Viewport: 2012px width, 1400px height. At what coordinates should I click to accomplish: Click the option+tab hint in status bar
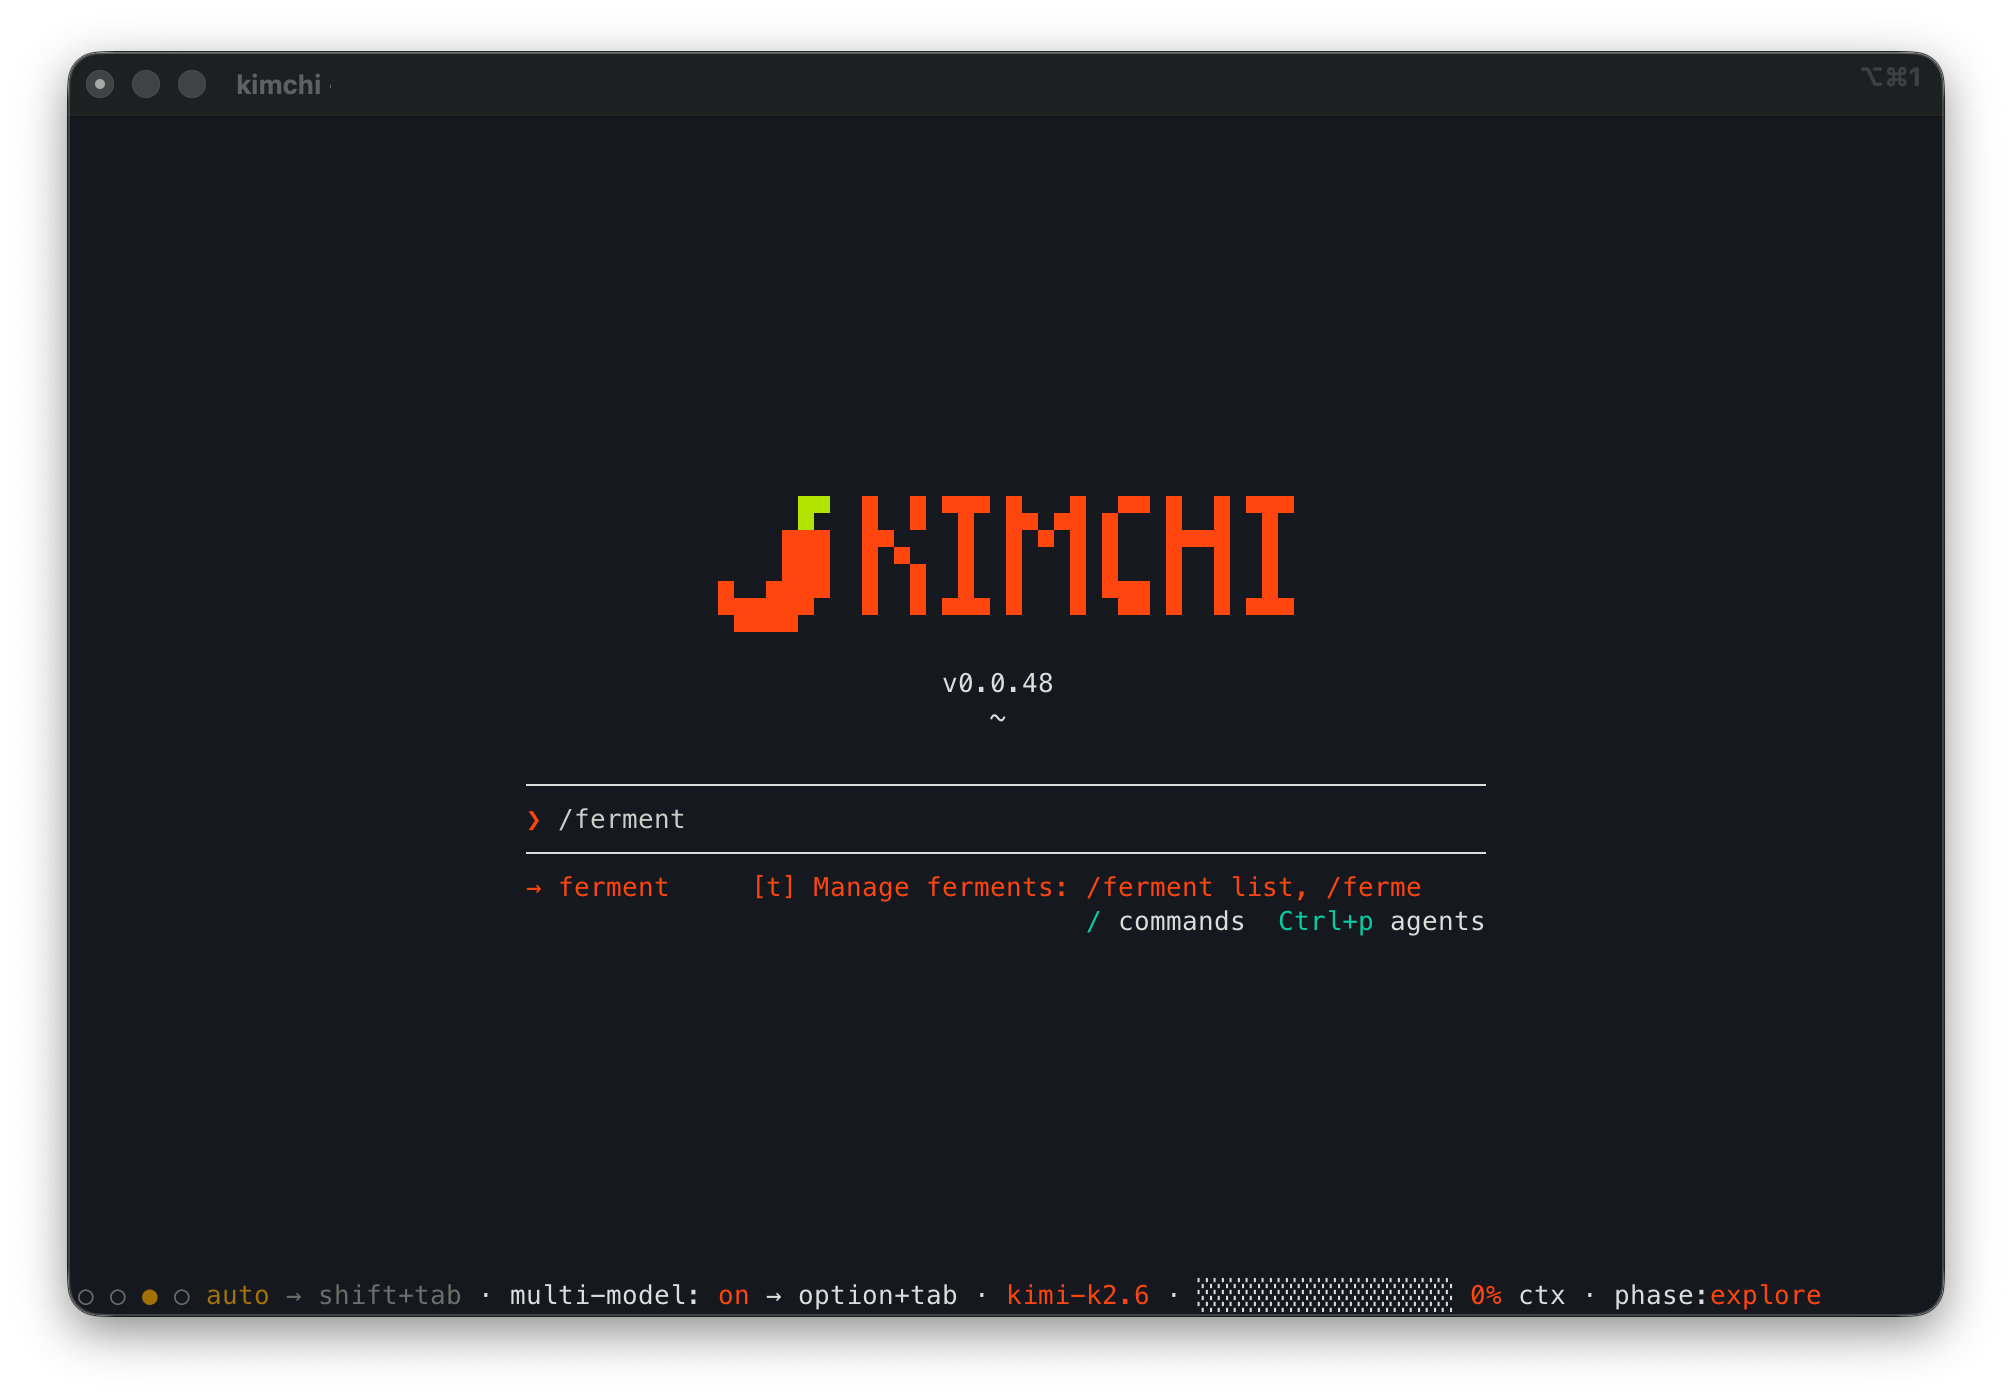point(877,1295)
